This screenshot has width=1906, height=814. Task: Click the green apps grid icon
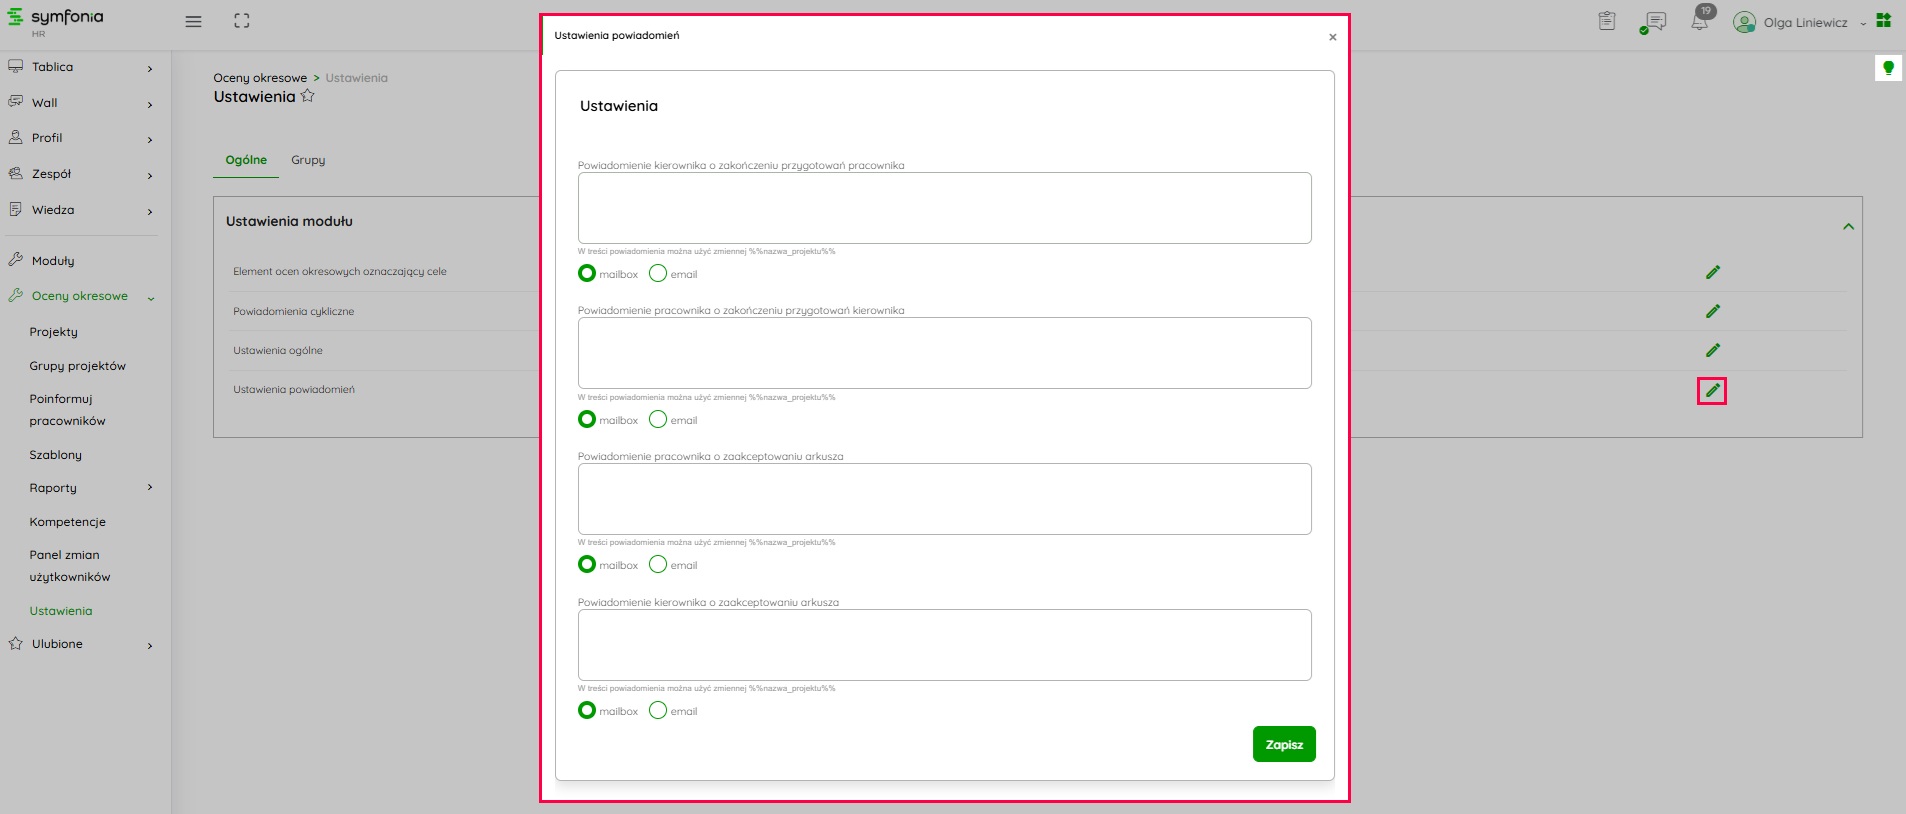[1884, 21]
